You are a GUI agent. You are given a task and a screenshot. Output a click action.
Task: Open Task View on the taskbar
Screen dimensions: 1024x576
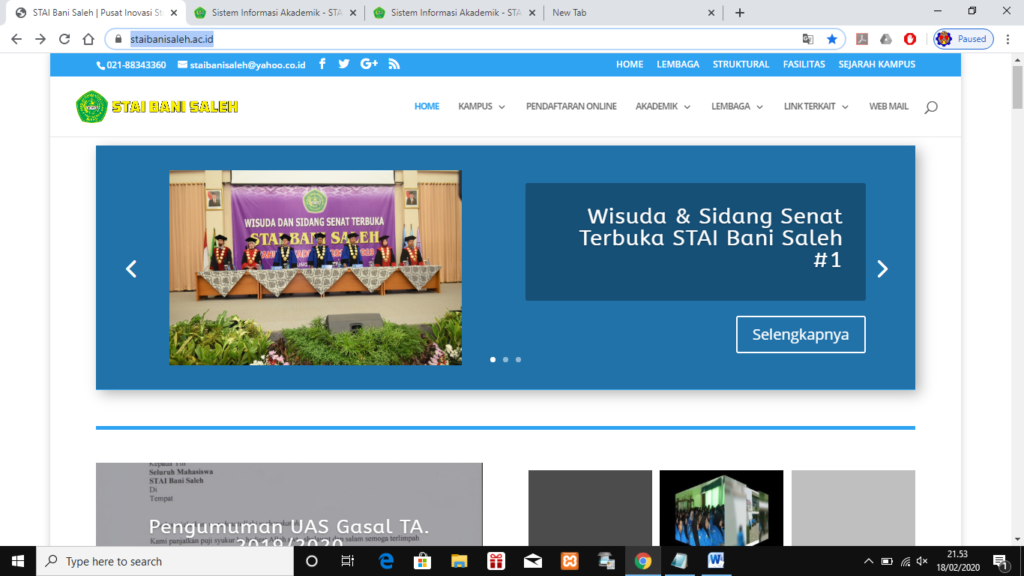point(347,561)
